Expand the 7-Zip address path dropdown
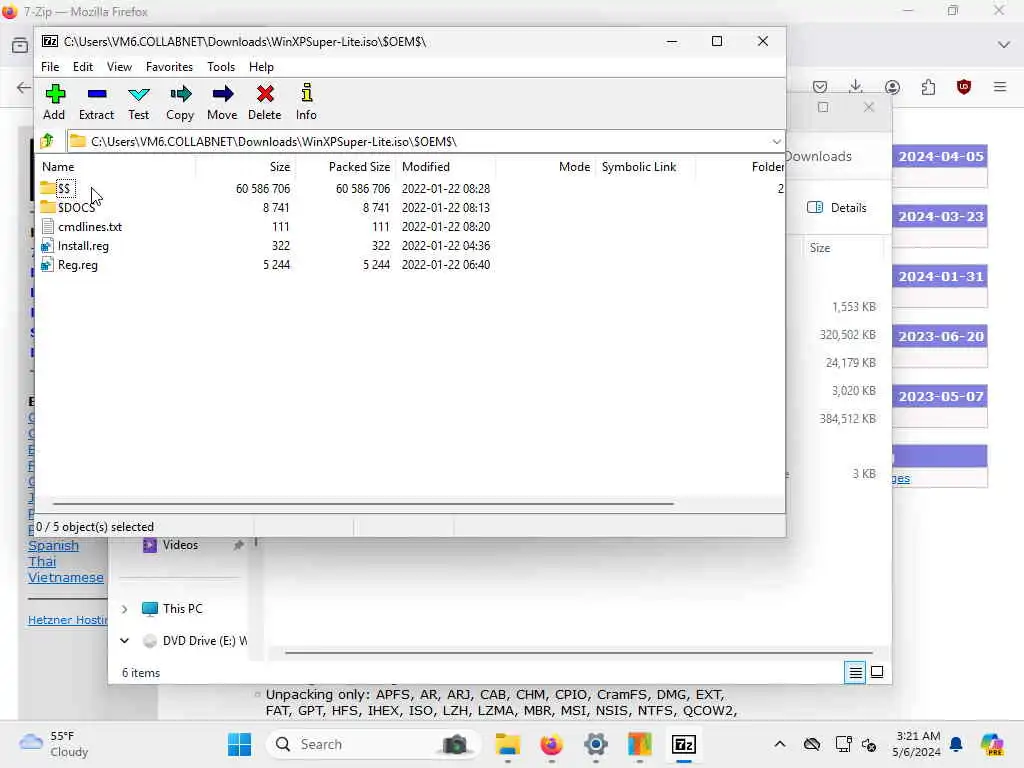 tap(776, 142)
